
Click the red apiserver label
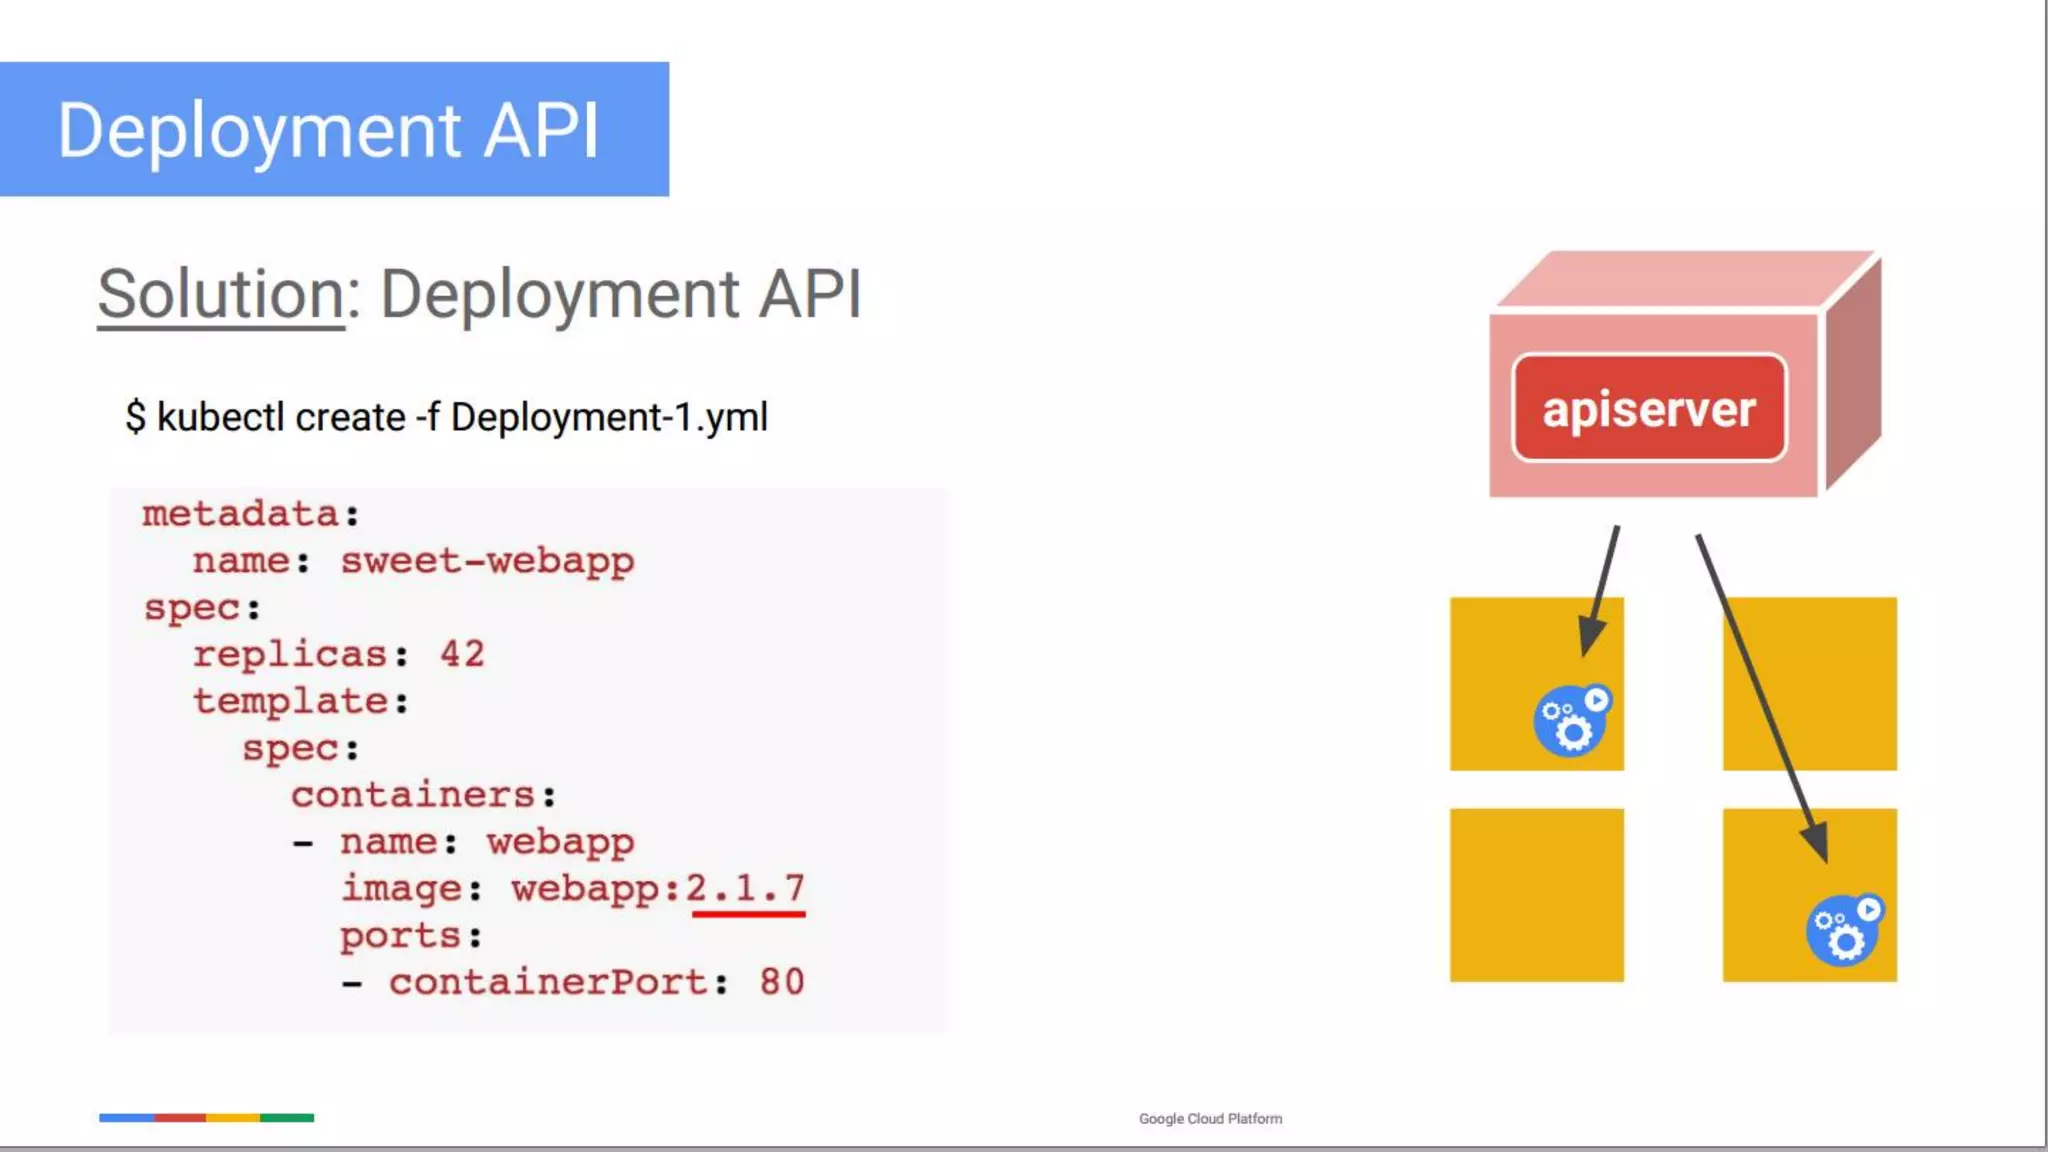1649,408
